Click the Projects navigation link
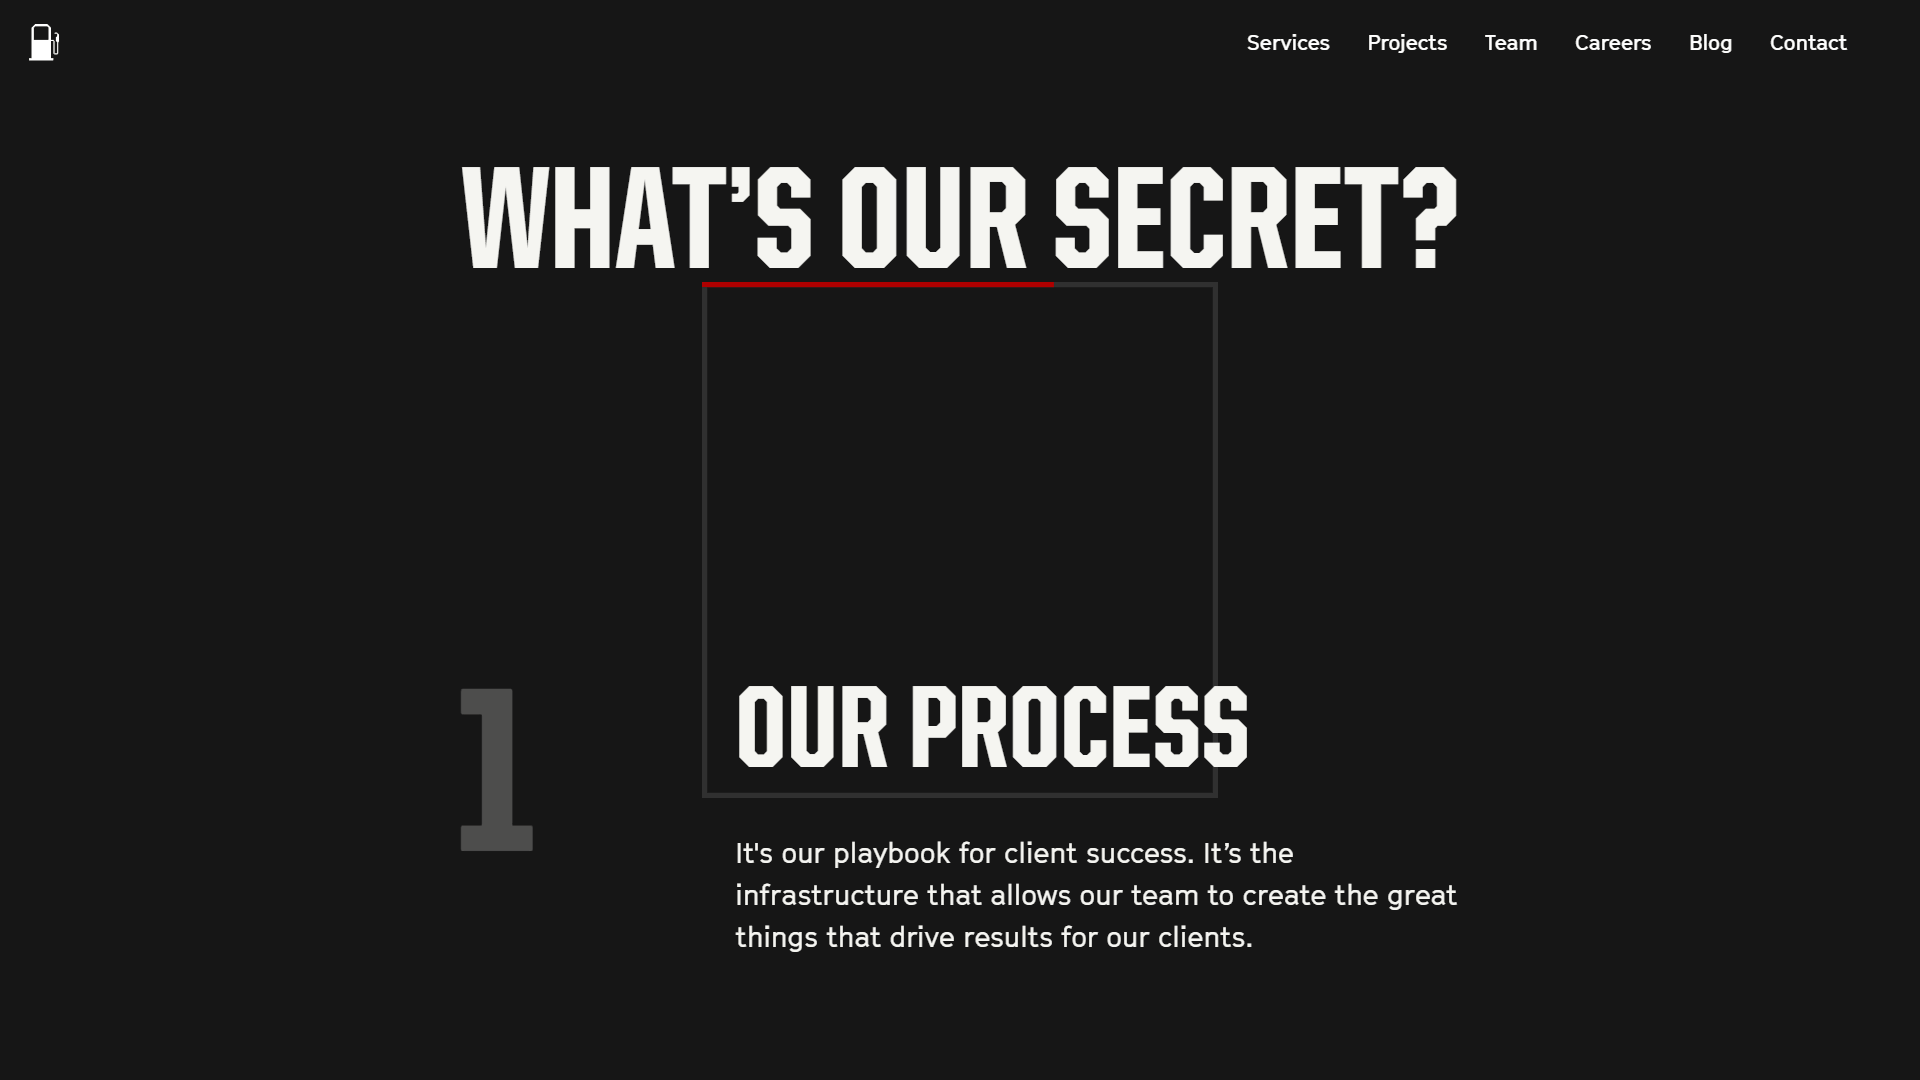This screenshot has width=1920, height=1080. 1407,42
